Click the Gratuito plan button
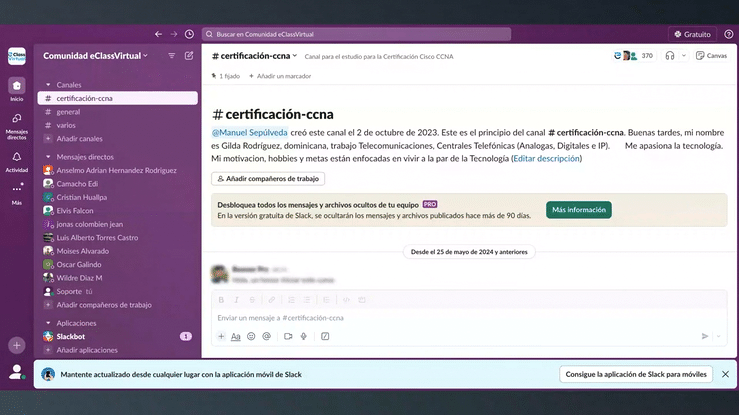The height and width of the screenshot is (415, 739). pos(692,34)
